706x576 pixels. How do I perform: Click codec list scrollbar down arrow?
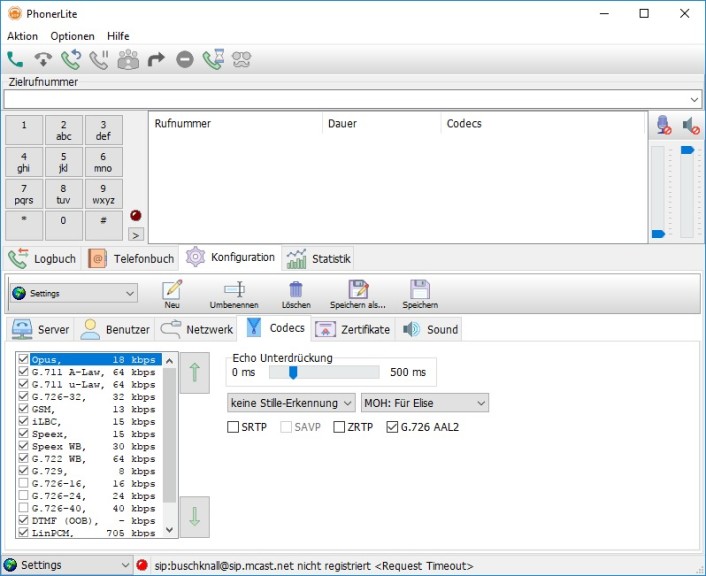[x=169, y=530]
